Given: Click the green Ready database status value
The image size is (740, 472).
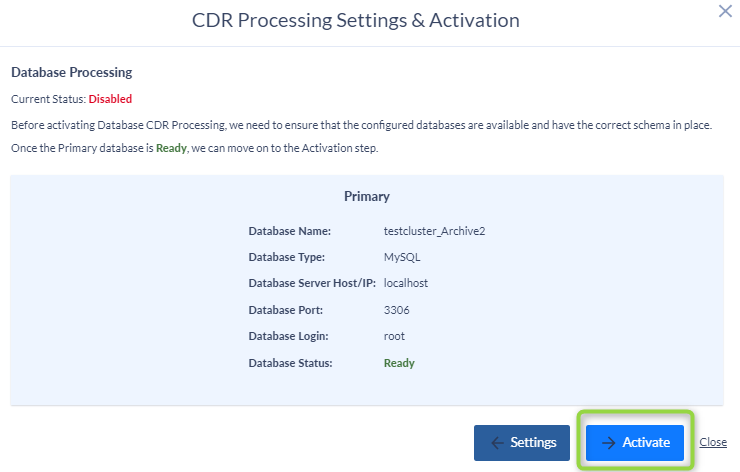Looking at the screenshot, I should click(x=399, y=363).
